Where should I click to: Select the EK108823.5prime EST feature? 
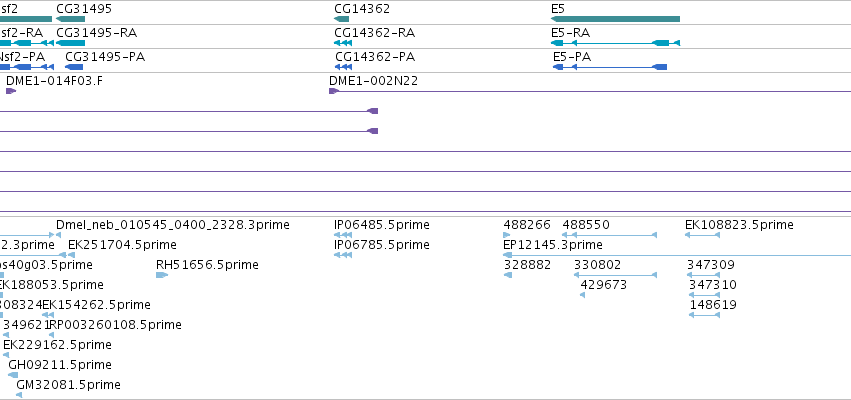(x=702, y=235)
